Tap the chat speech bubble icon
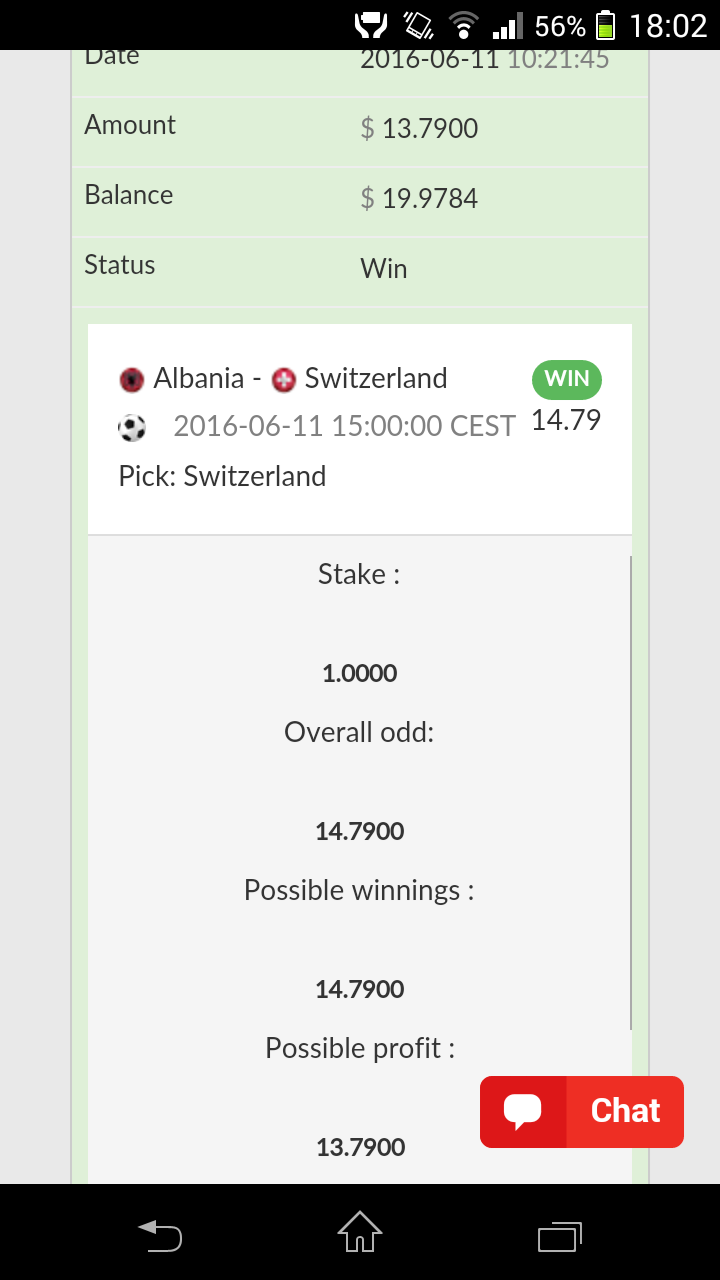The image size is (720, 1280). [522, 1111]
